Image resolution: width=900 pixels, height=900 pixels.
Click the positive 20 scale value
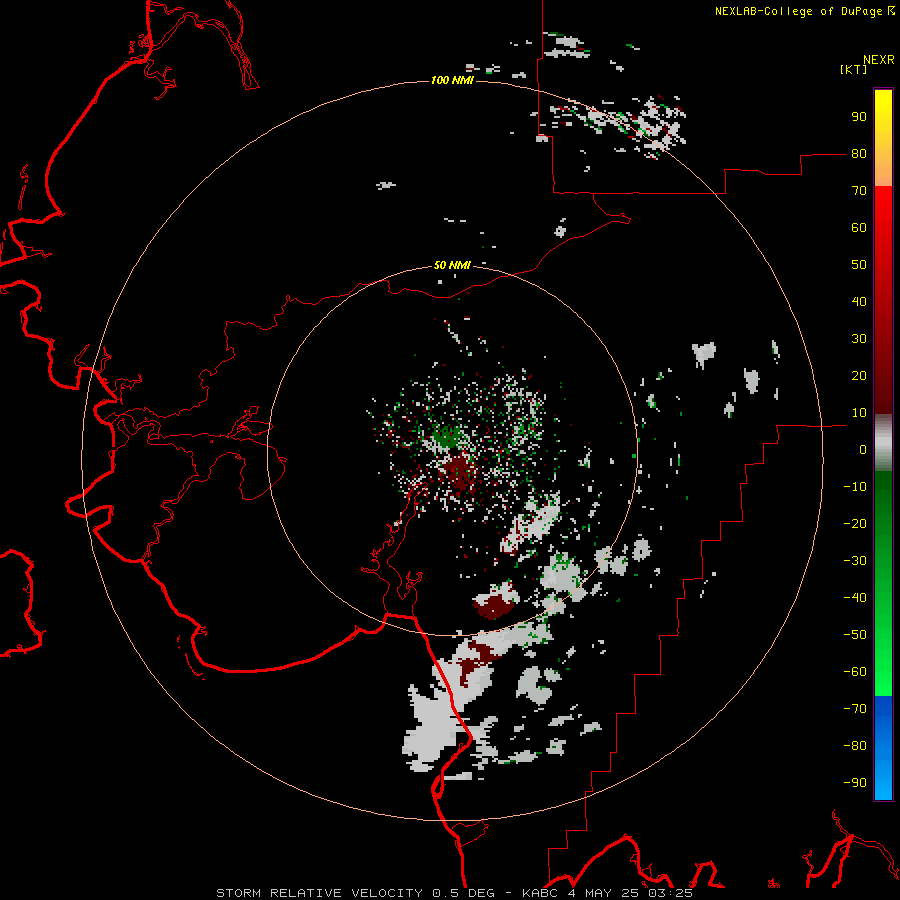click(859, 375)
